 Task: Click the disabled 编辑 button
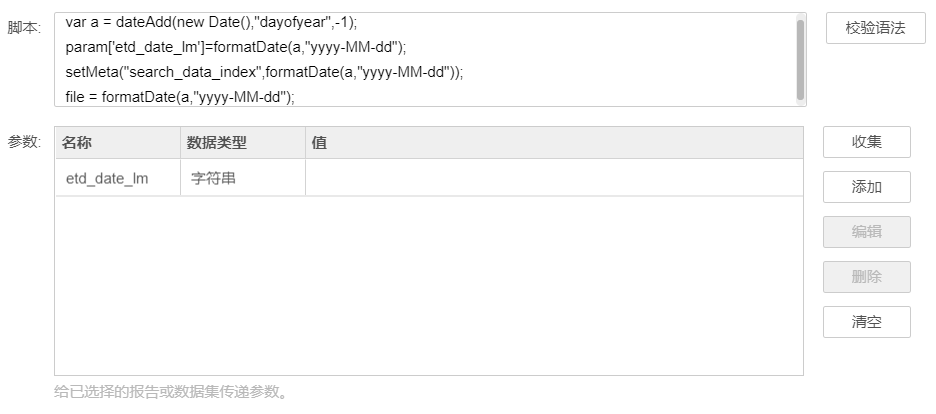point(867,232)
